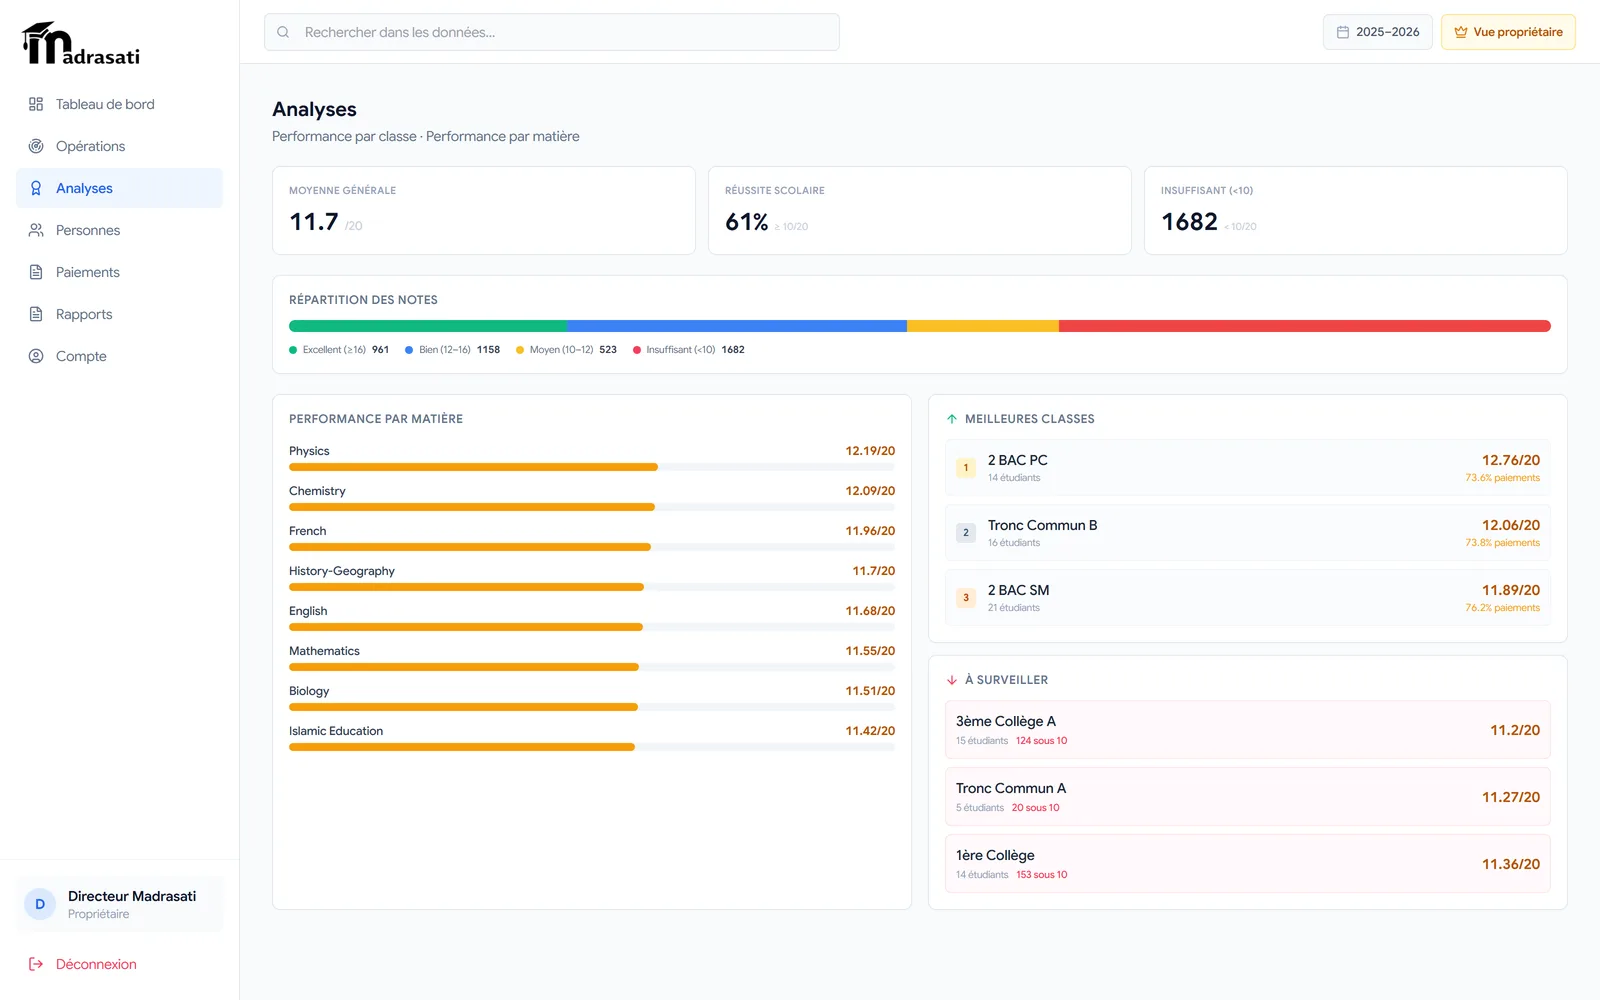Click the Insuffisant (<10) legend entry

click(689, 350)
